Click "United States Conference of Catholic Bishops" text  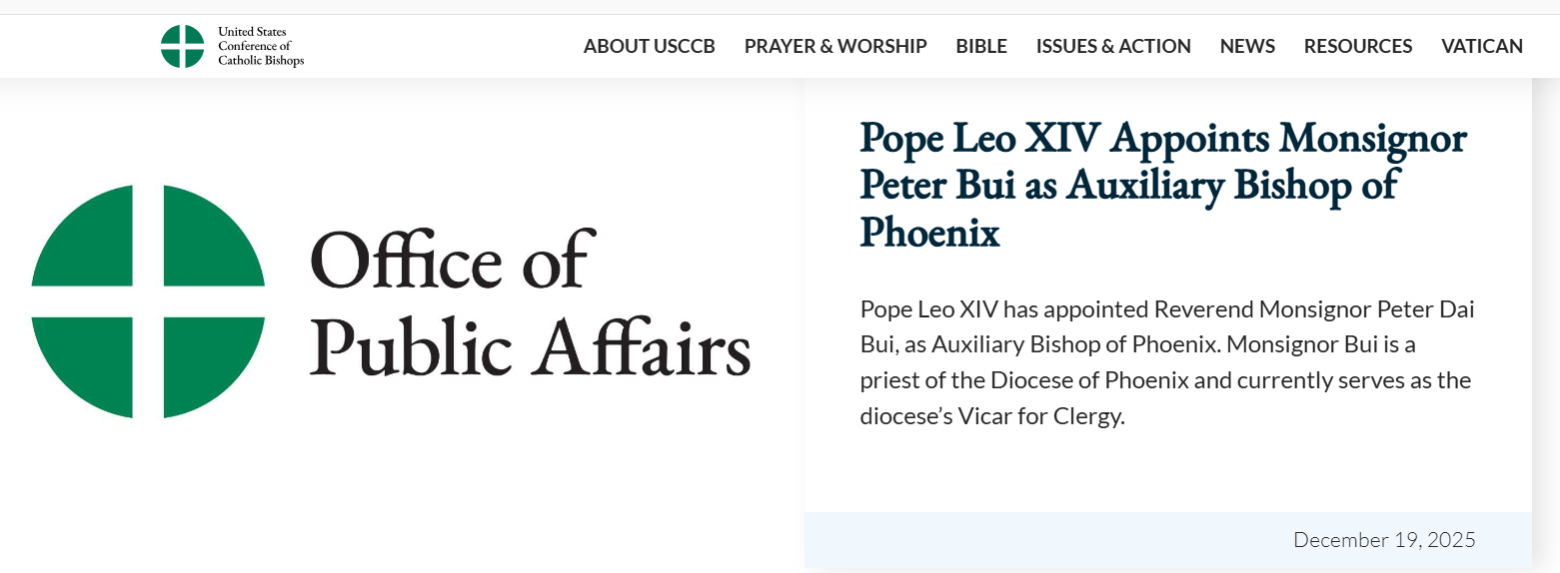coord(260,46)
